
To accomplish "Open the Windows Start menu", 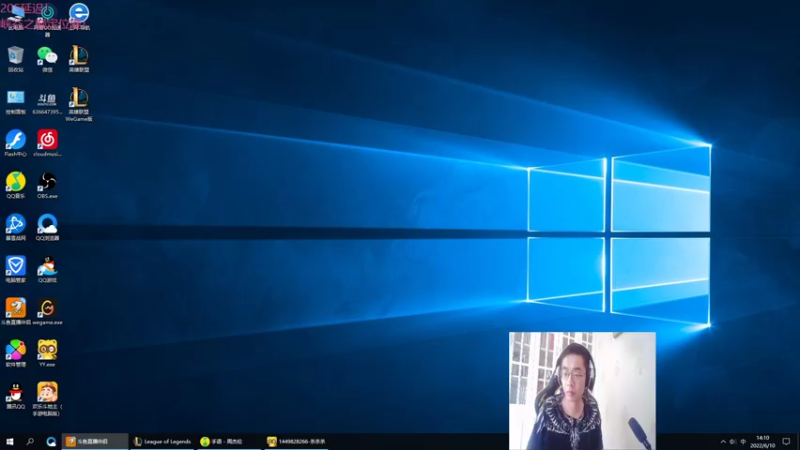I will pos(10,441).
